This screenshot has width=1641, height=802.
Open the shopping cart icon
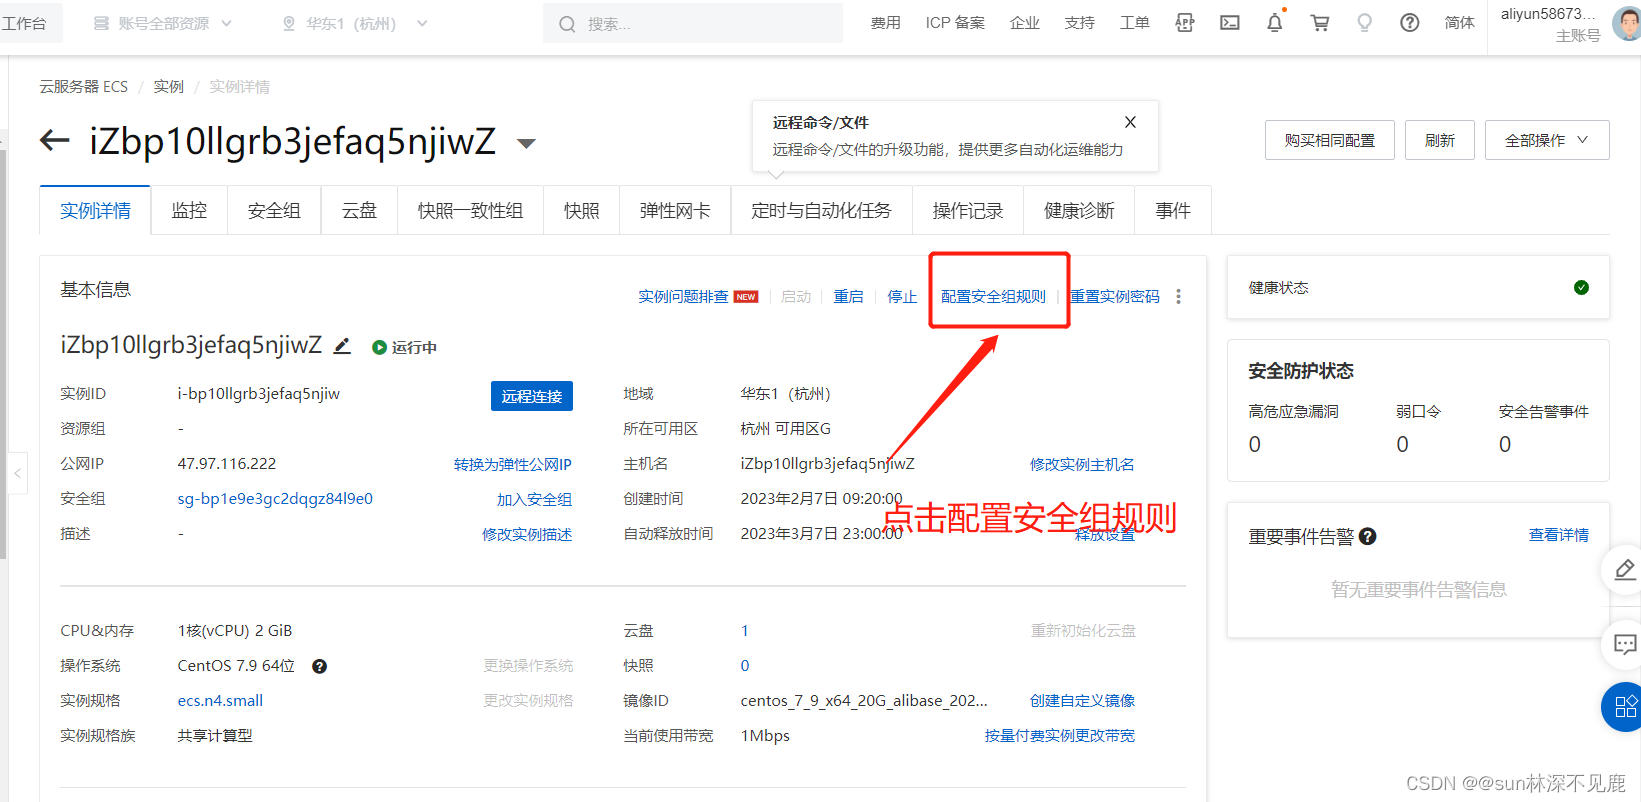coord(1320,23)
